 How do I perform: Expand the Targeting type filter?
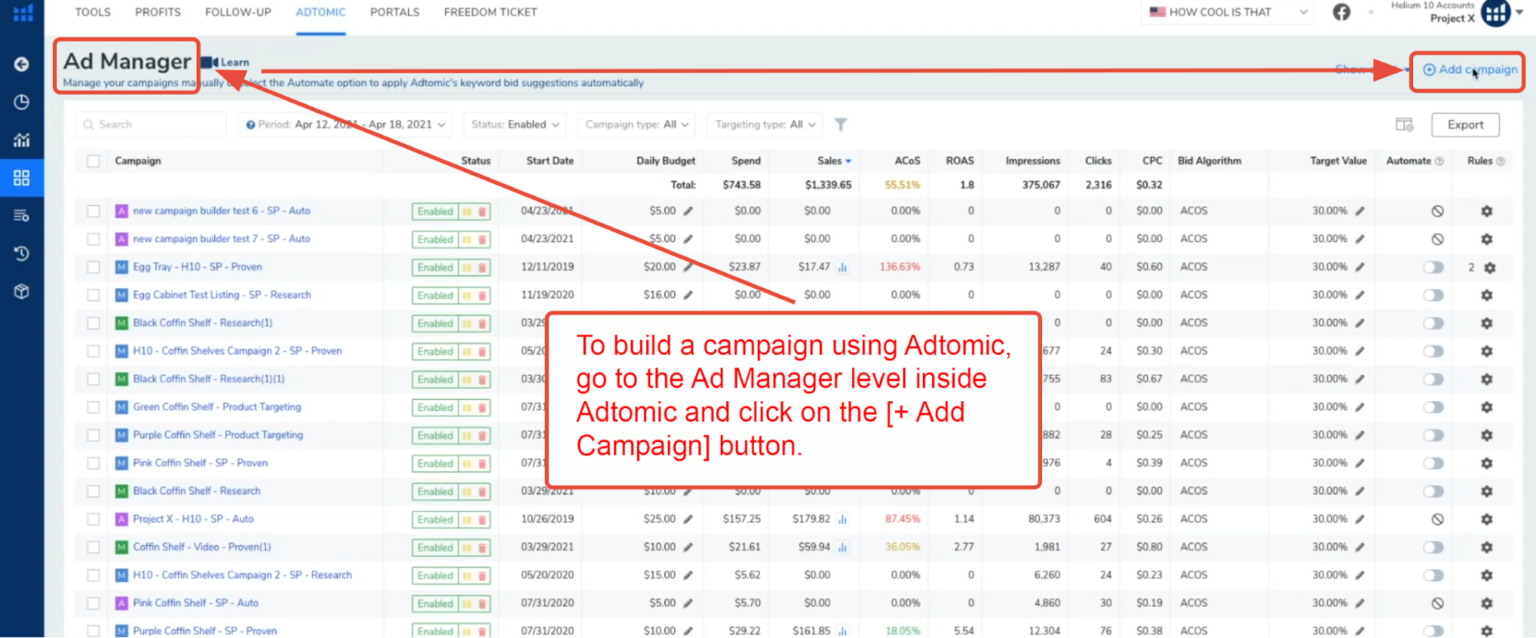763,124
